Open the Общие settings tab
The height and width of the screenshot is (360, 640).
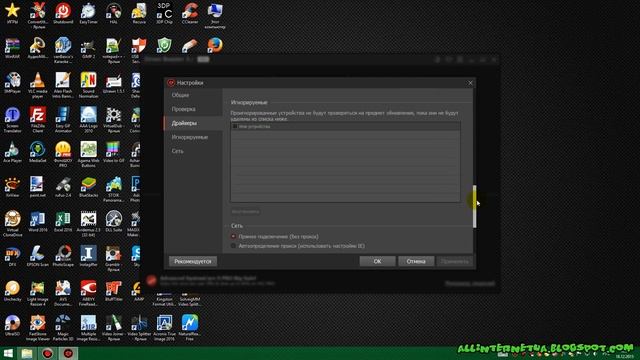[x=180, y=95]
